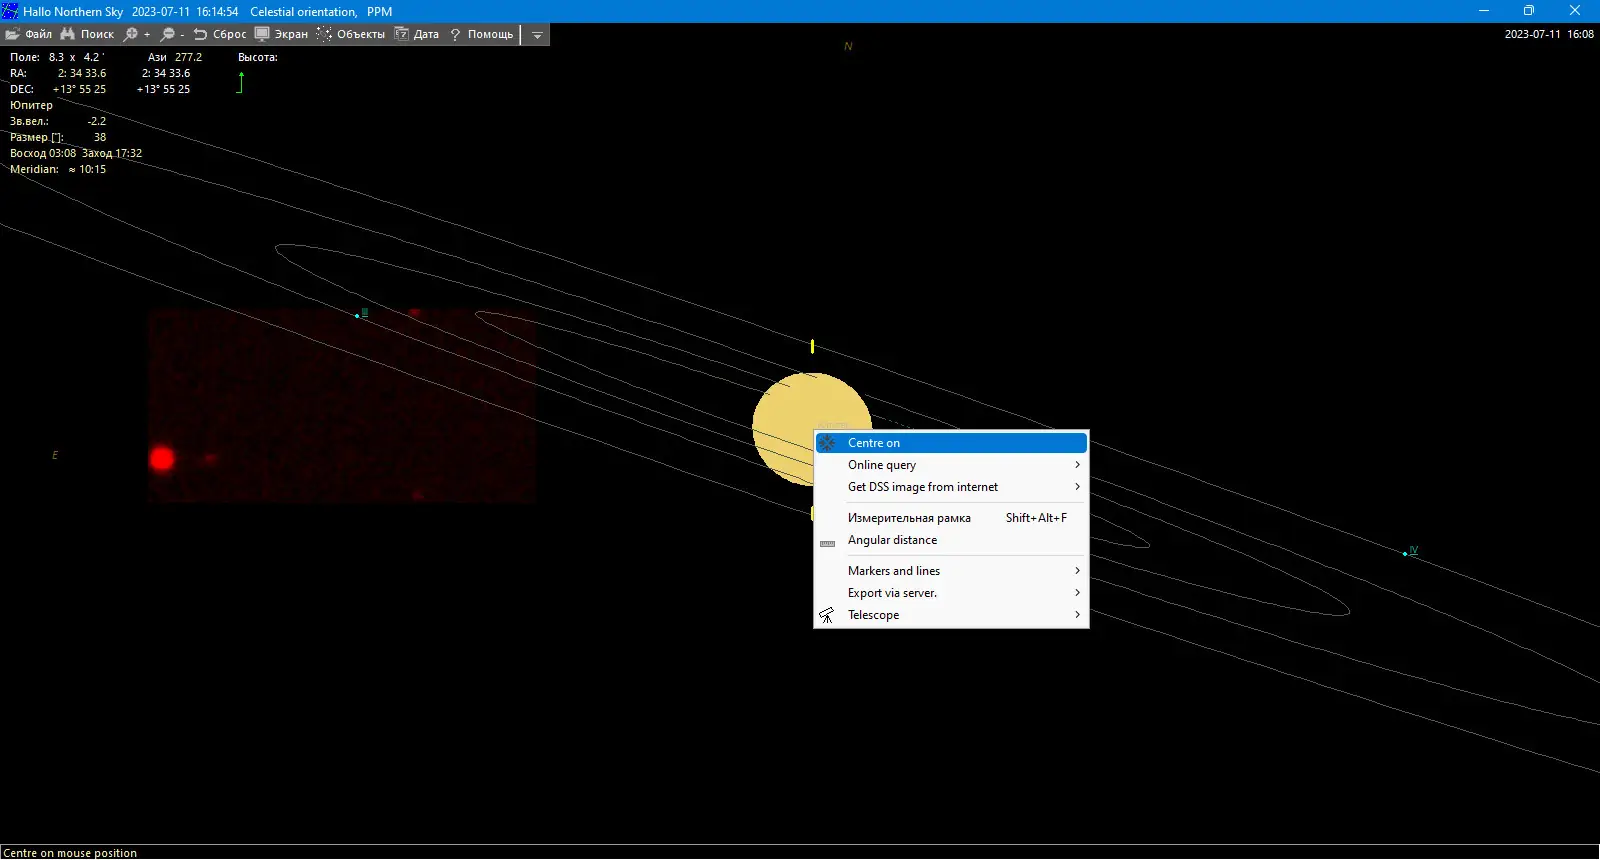Select Angular distance menu entry
This screenshot has height=860, width=1600.
click(x=951, y=540)
